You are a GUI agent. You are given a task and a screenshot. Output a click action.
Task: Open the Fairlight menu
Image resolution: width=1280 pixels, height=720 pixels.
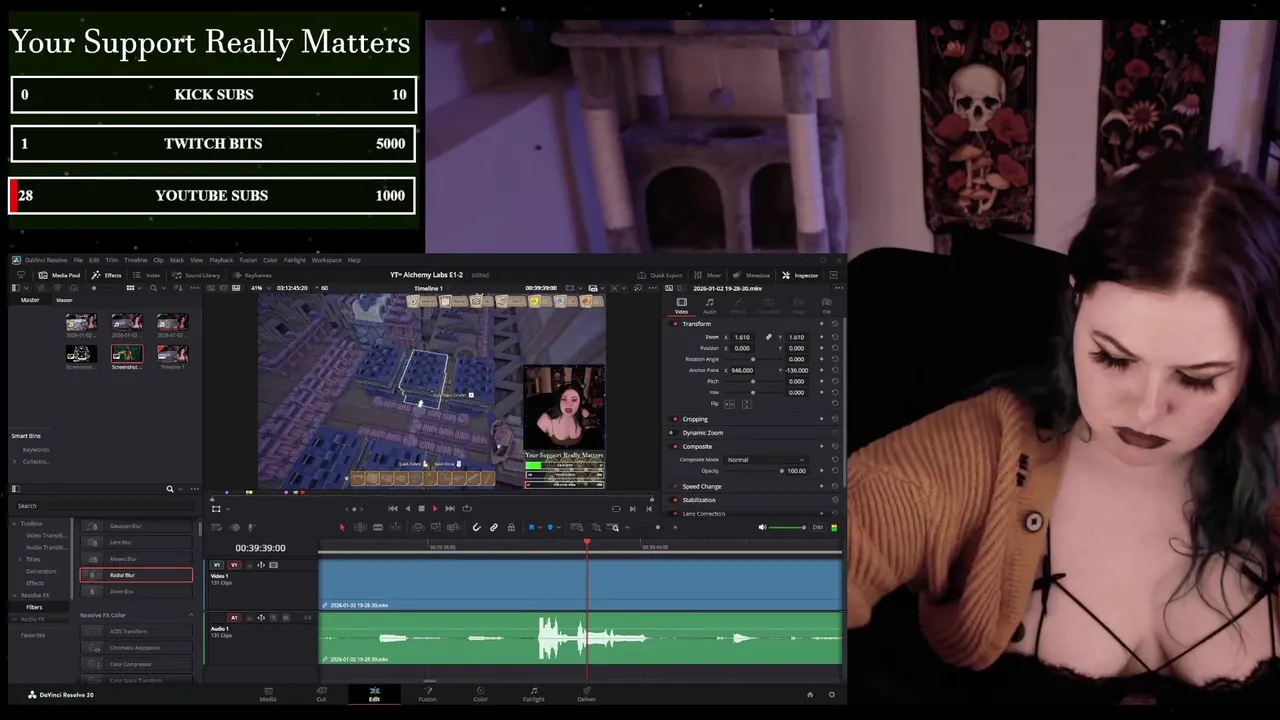click(295, 260)
